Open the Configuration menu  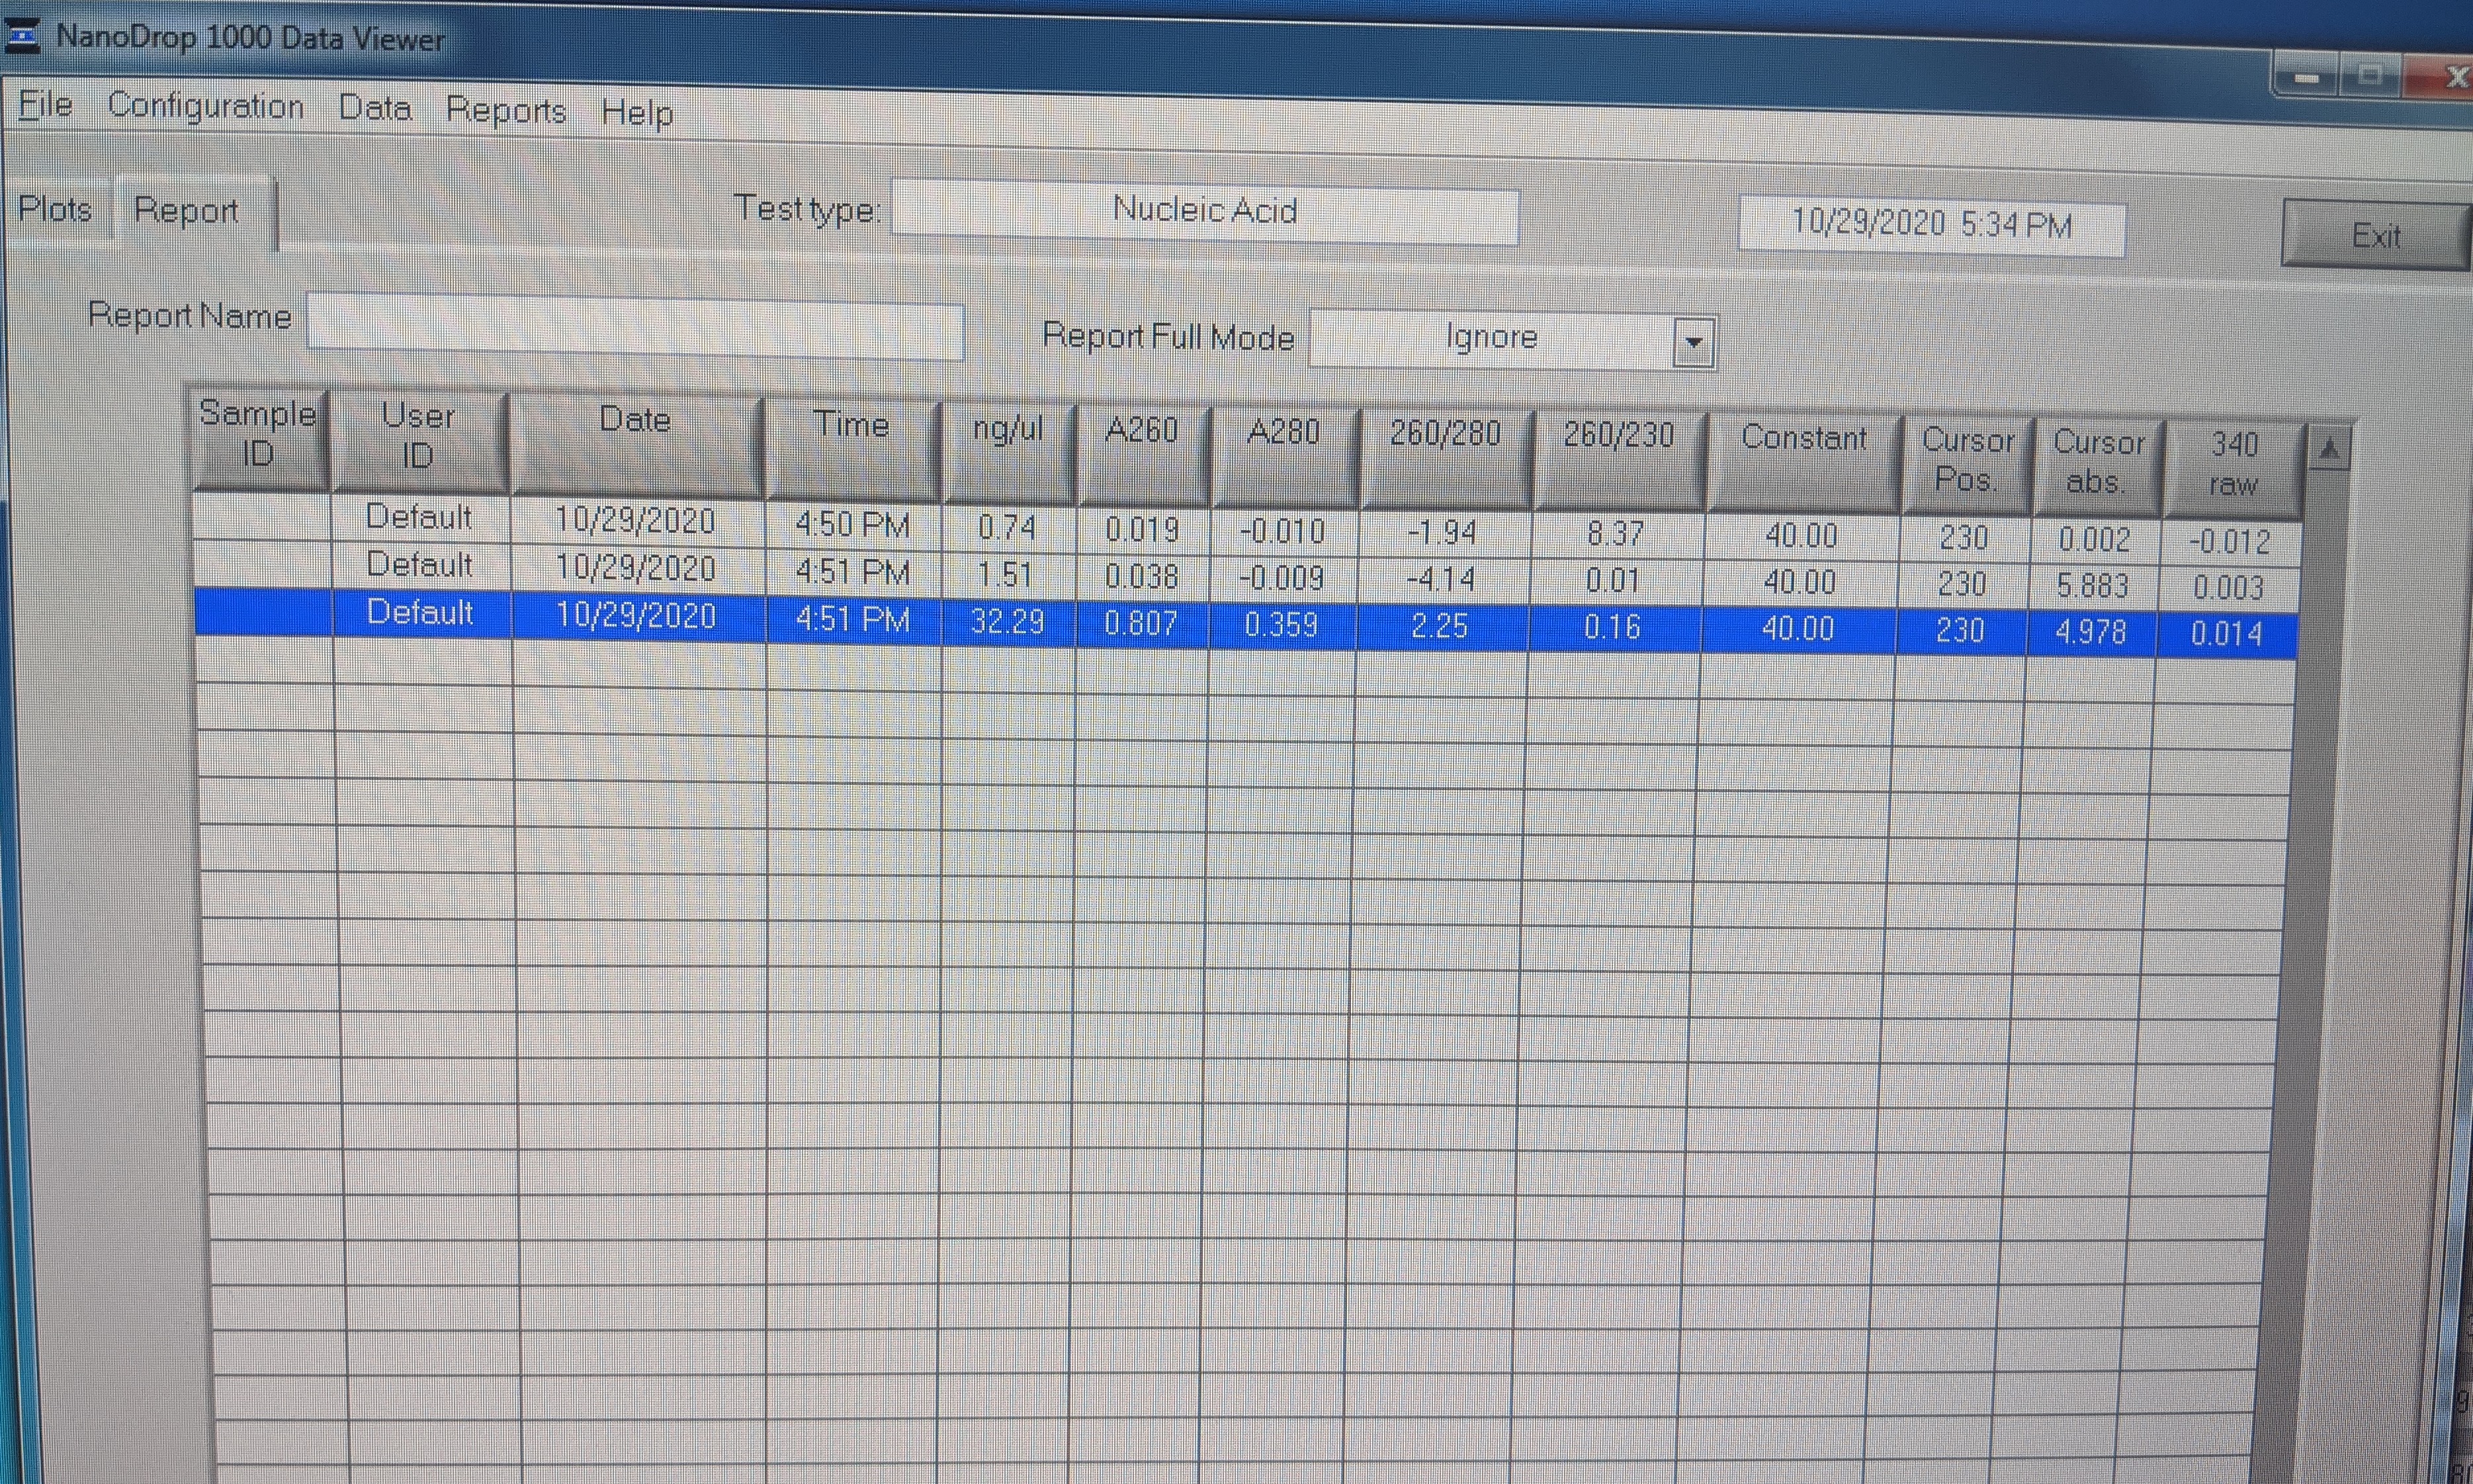pyautogui.click(x=205, y=106)
